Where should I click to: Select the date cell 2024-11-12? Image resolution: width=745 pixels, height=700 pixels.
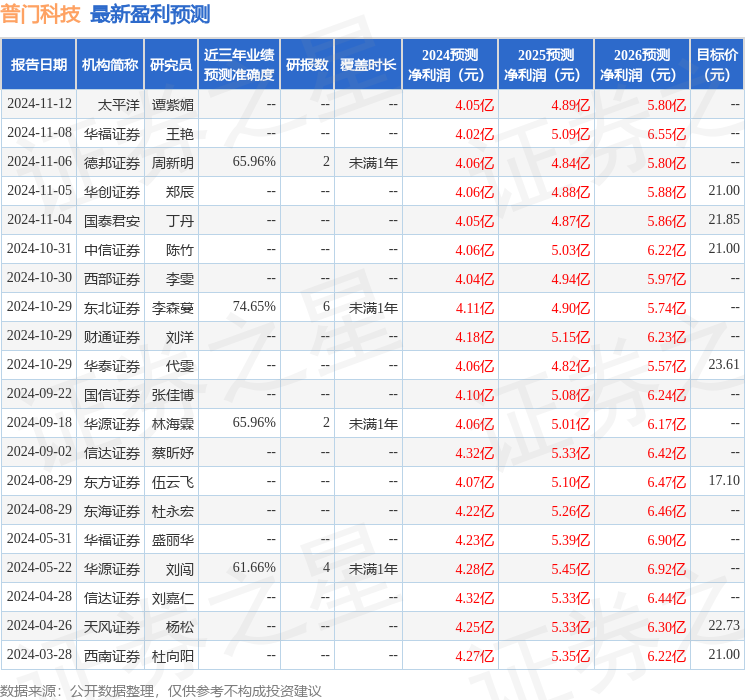tap(39, 104)
